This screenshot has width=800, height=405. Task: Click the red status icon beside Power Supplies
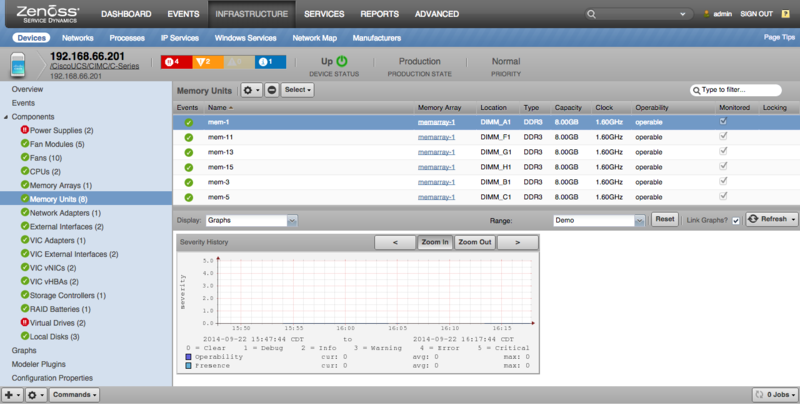point(24,130)
